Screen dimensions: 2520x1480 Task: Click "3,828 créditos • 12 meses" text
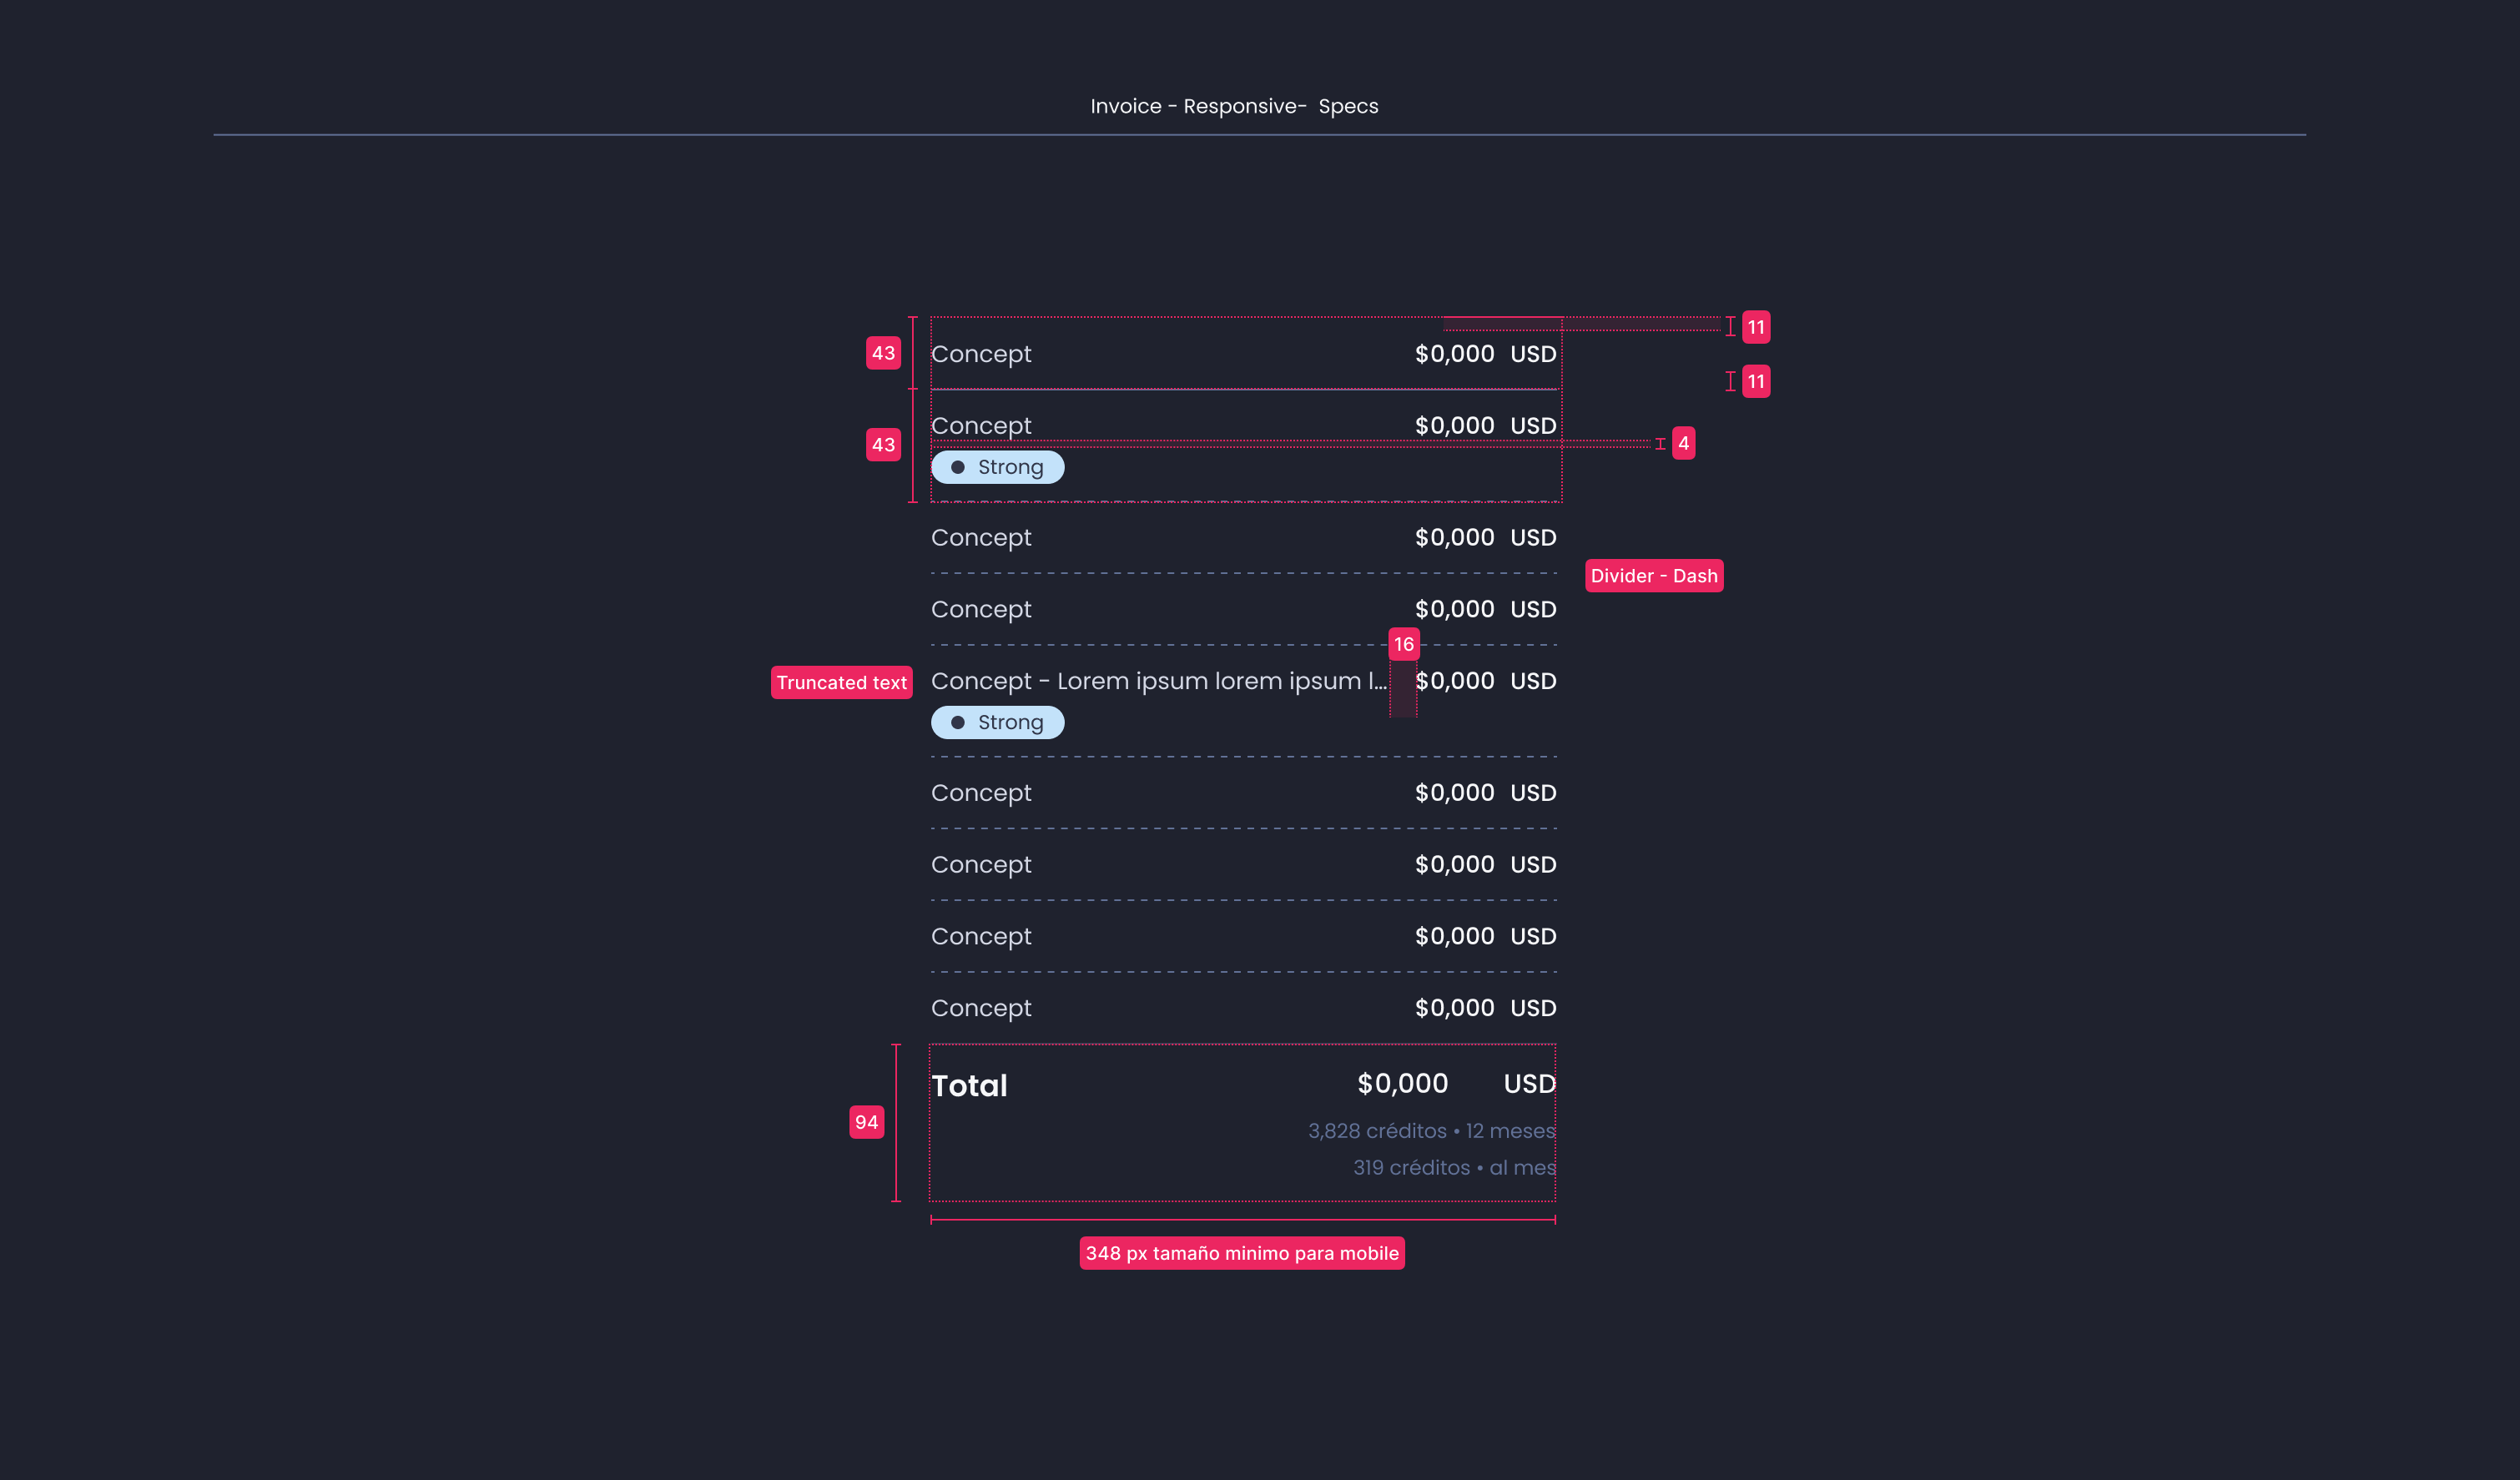point(1431,1130)
